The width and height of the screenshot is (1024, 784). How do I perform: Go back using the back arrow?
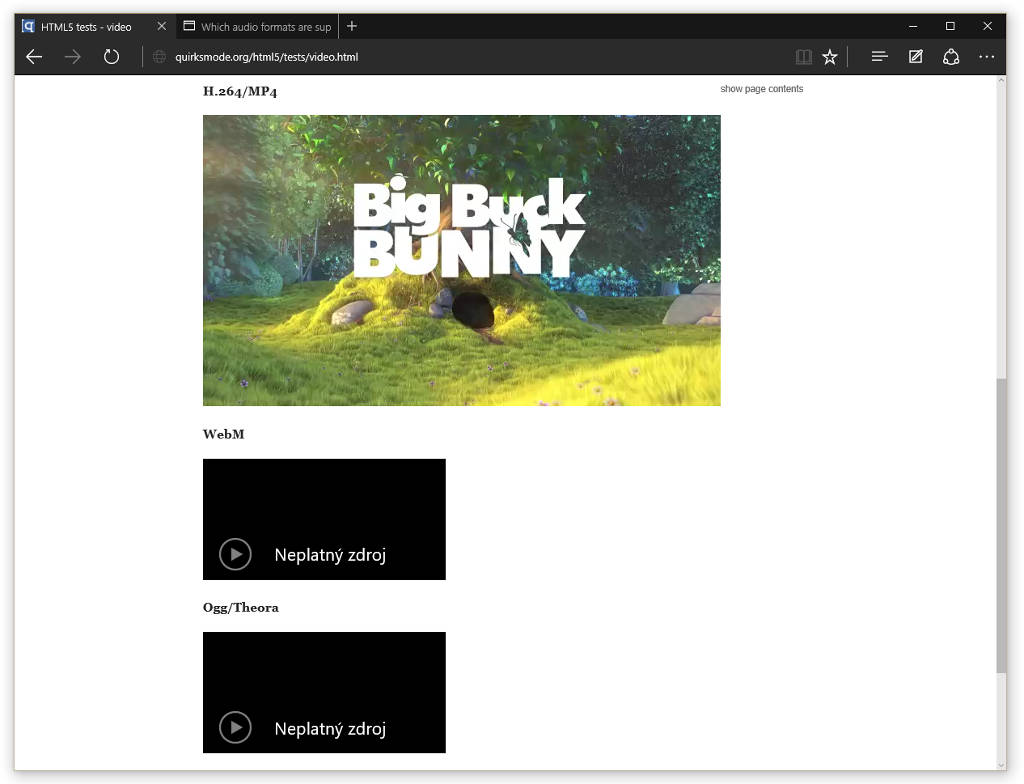(x=34, y=57)
